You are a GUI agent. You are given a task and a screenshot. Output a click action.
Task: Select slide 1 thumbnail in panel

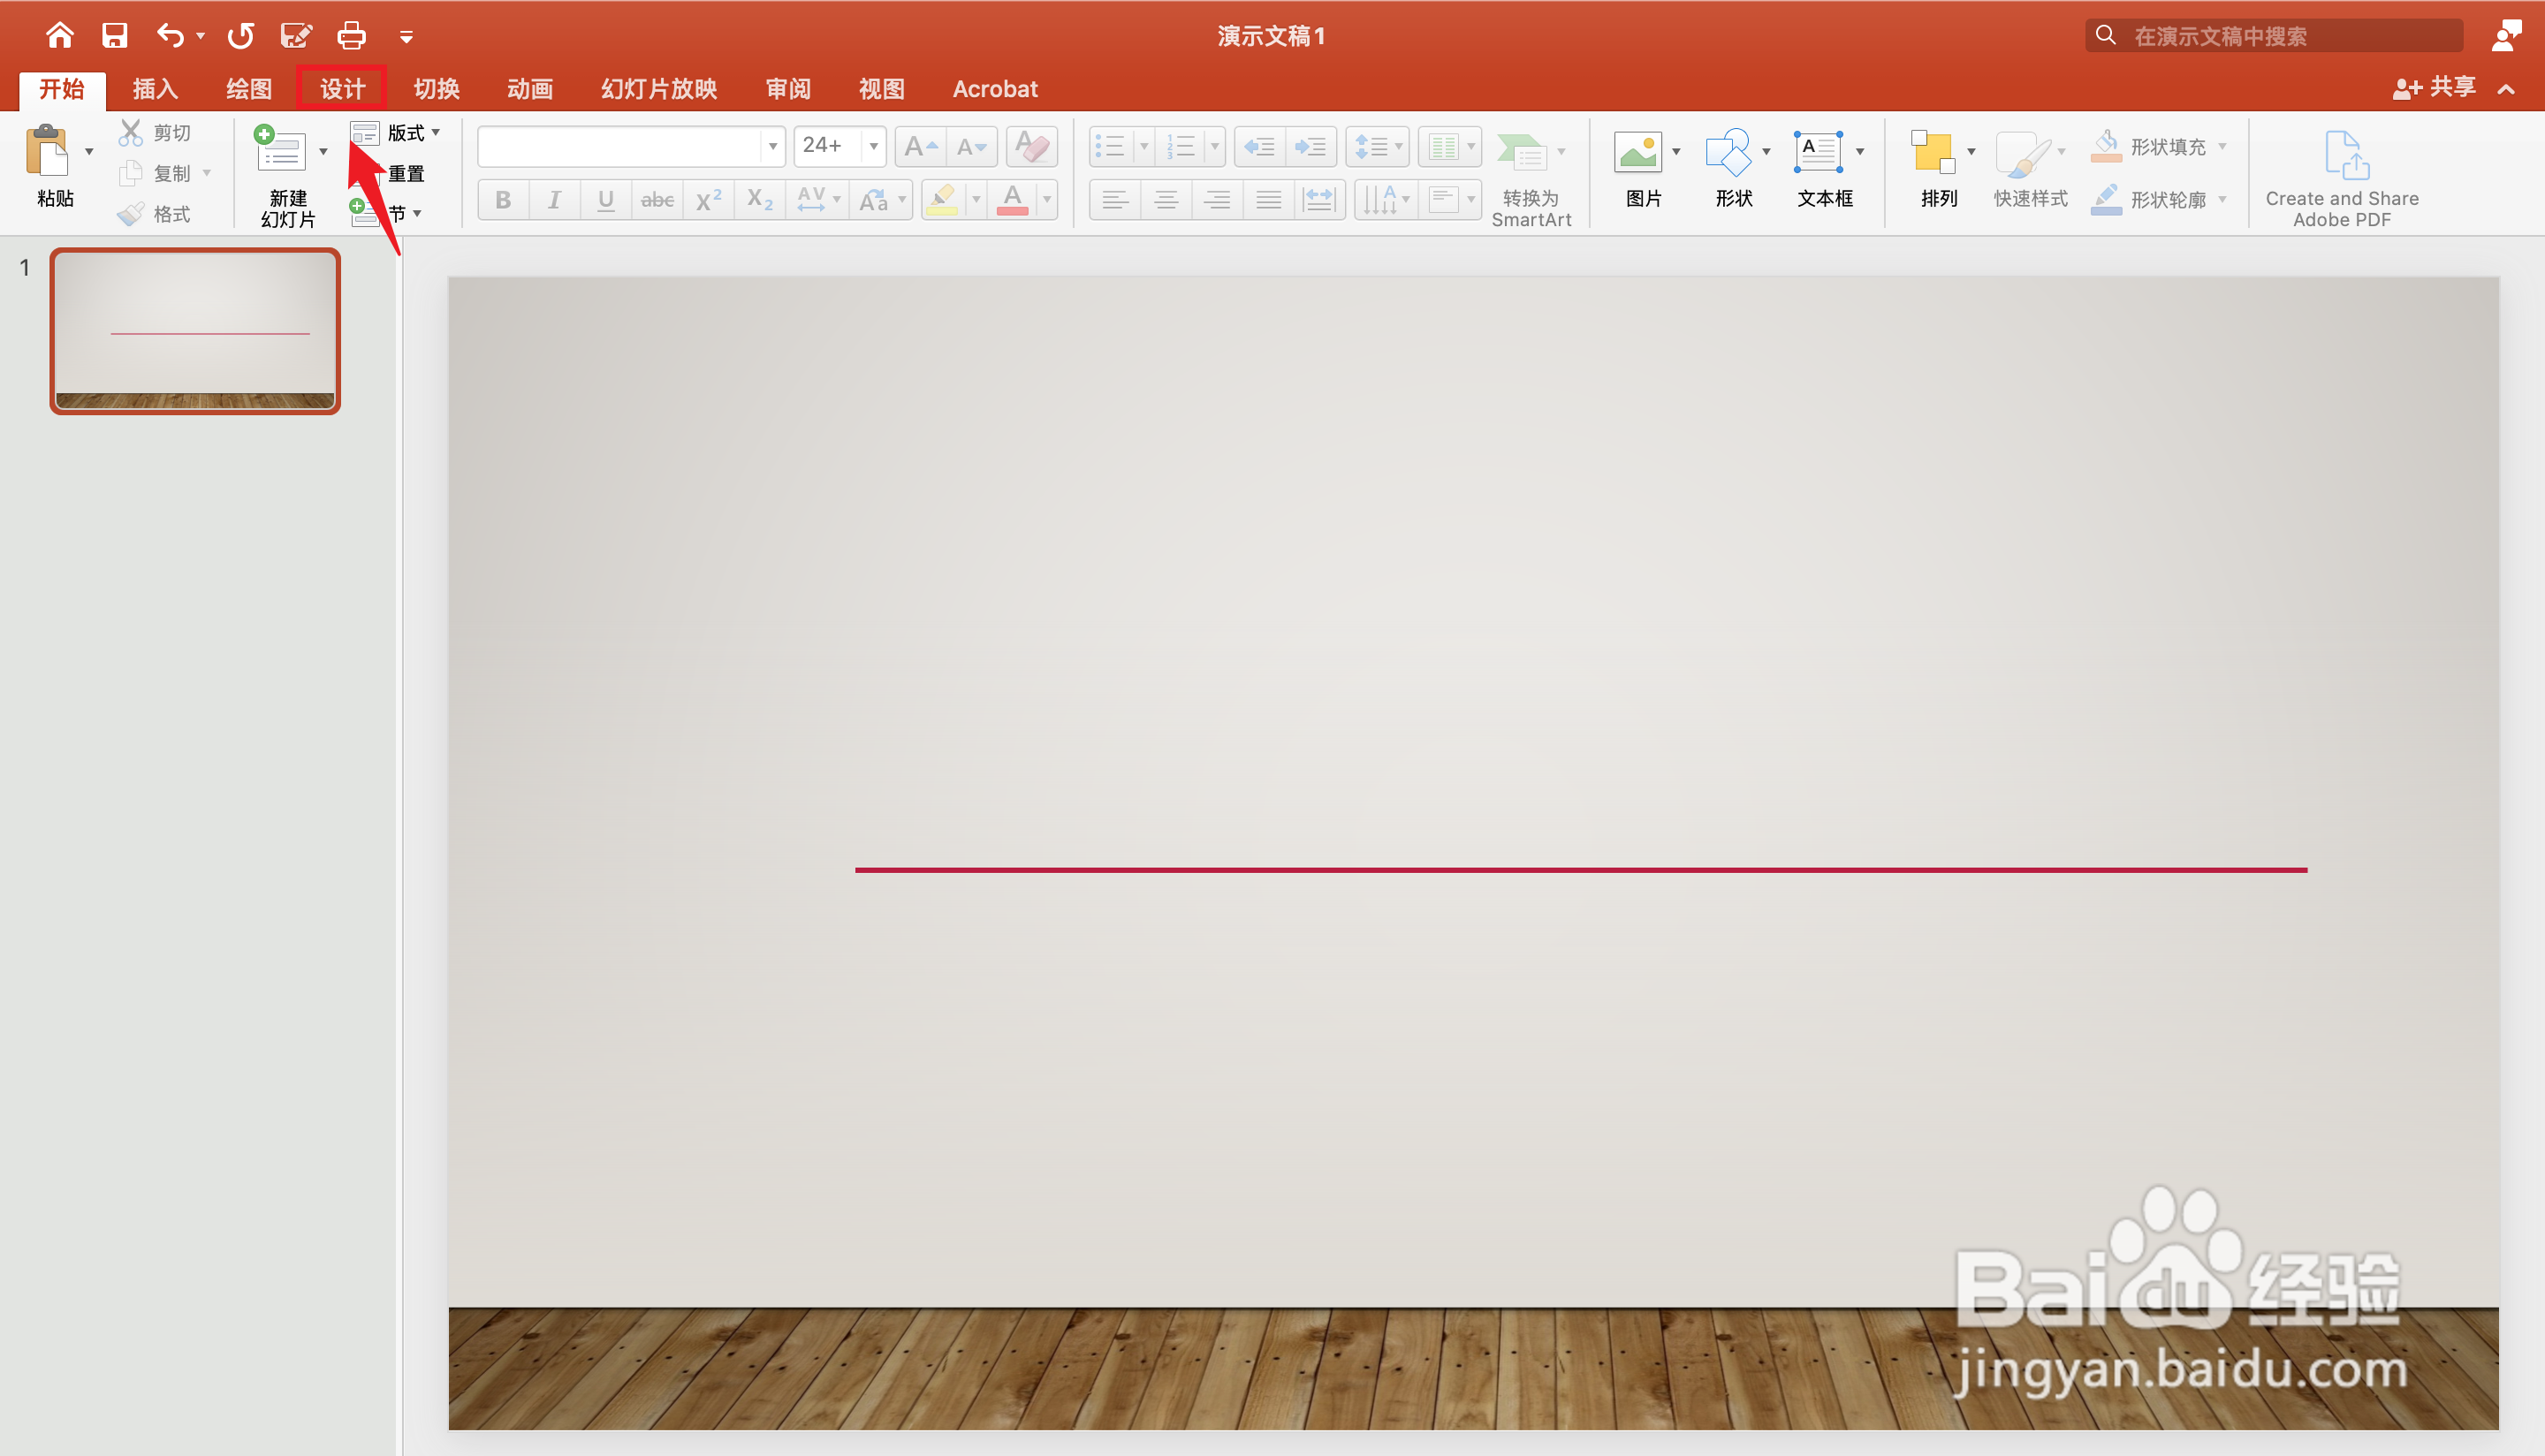pos(195,331)
